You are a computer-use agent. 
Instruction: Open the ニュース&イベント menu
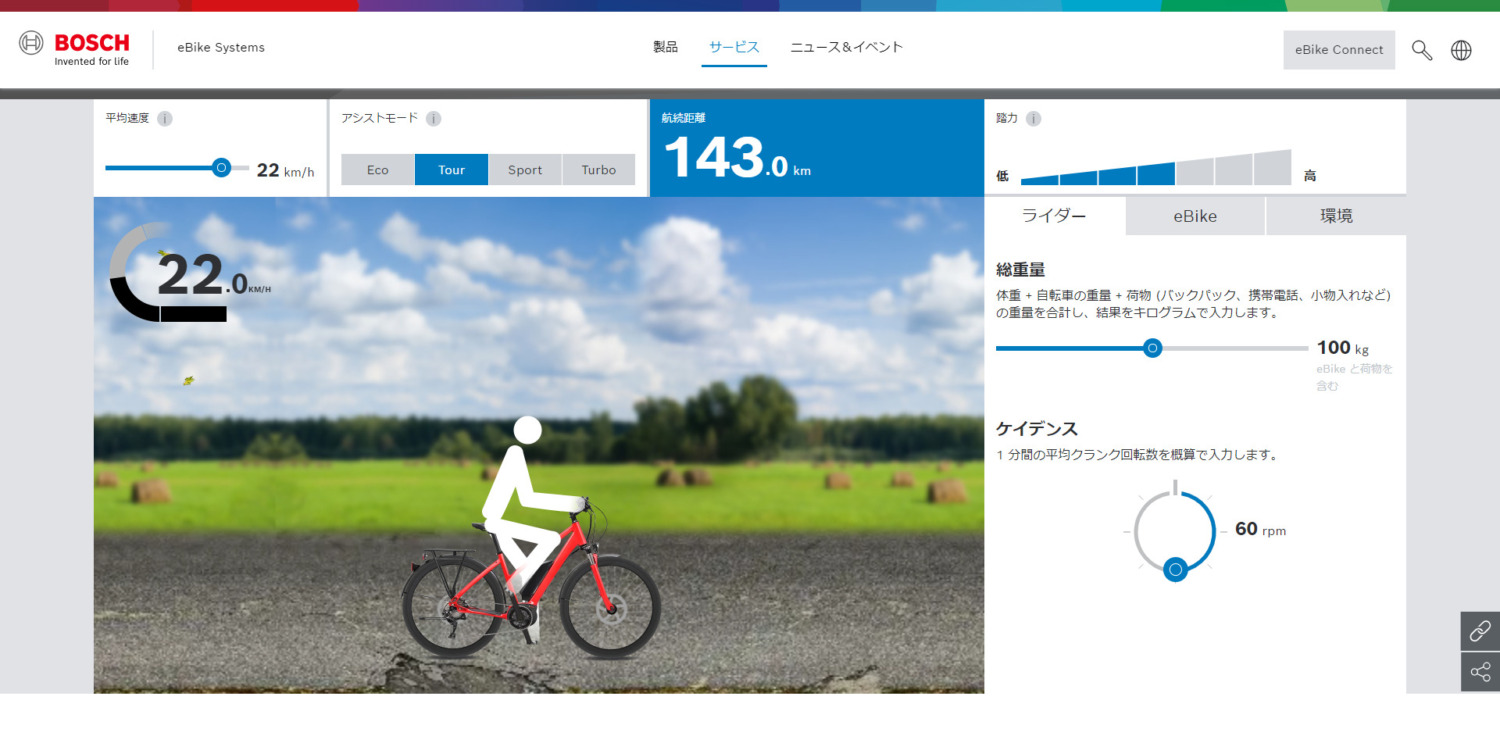tap(846, 47)
